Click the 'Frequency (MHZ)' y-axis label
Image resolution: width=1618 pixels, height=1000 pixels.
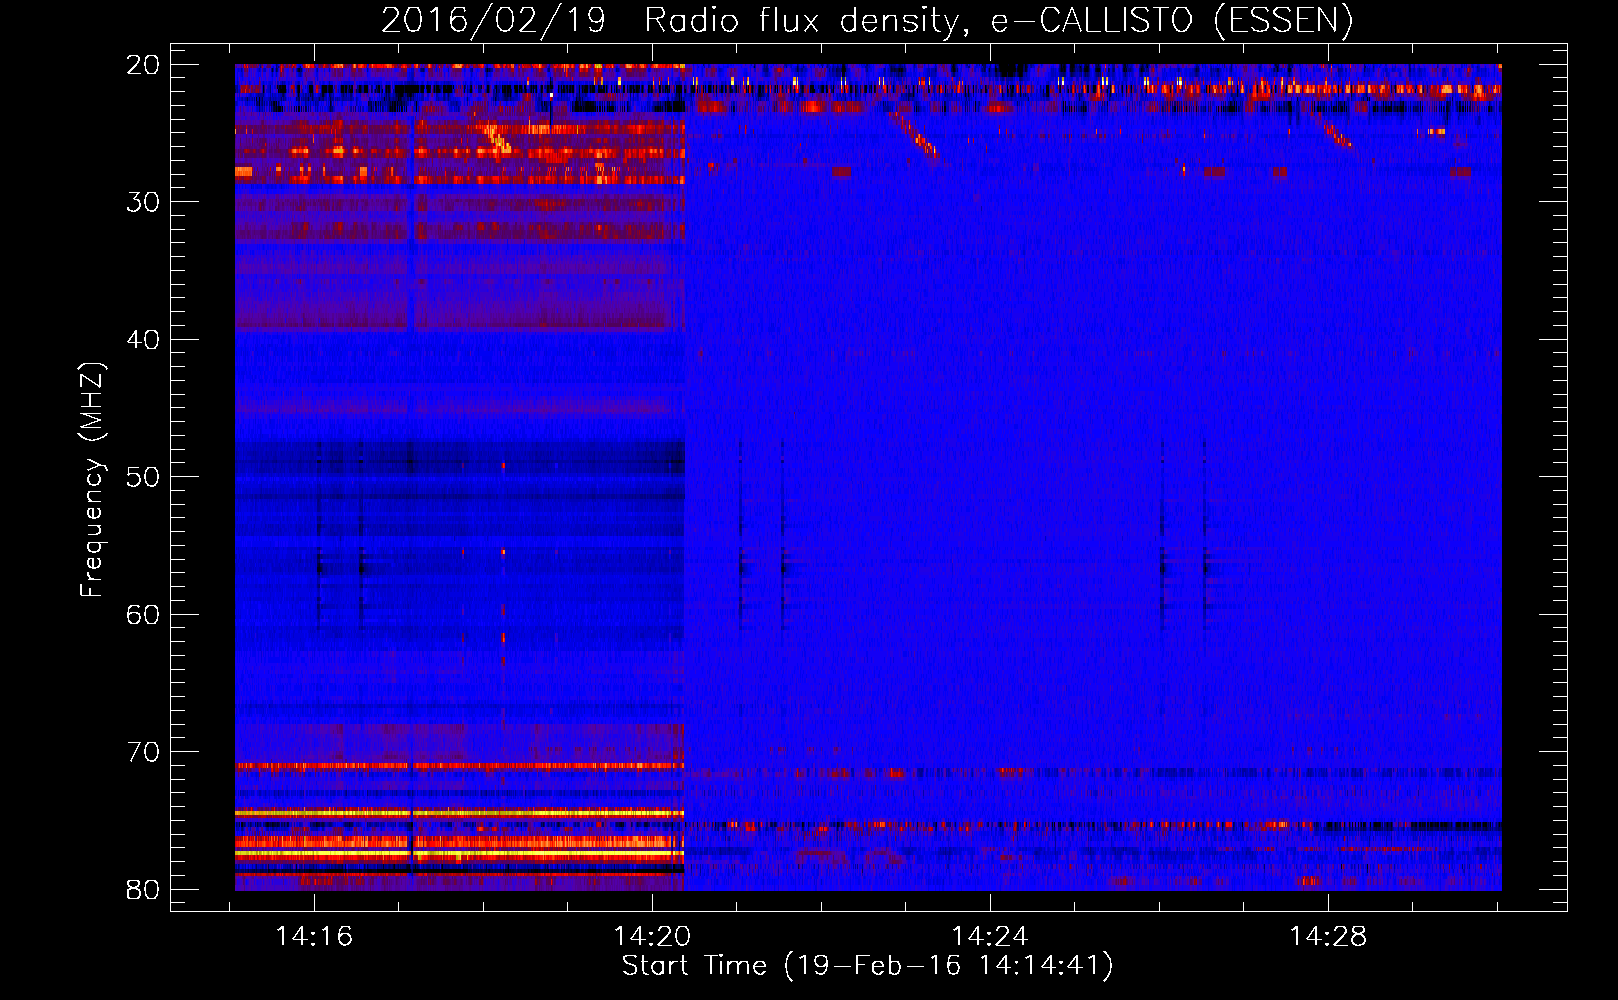tap(92, 480)
